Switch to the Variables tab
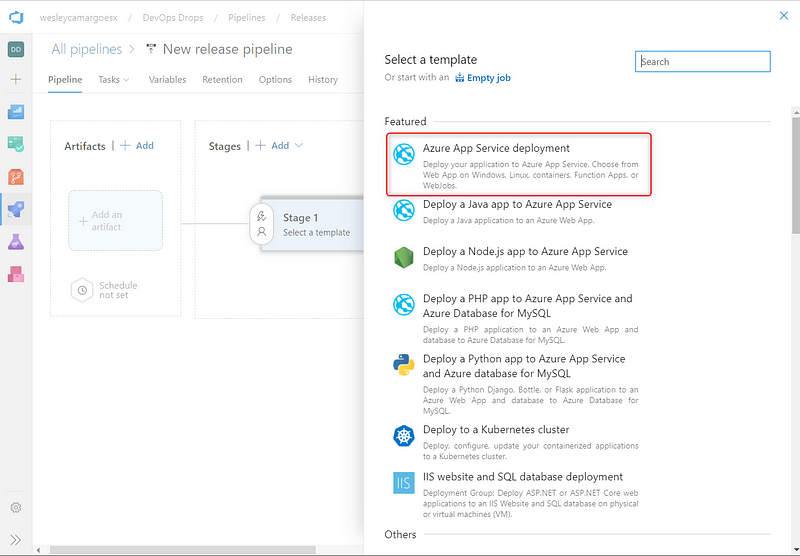800x556 pixels. tap(167, 80)
